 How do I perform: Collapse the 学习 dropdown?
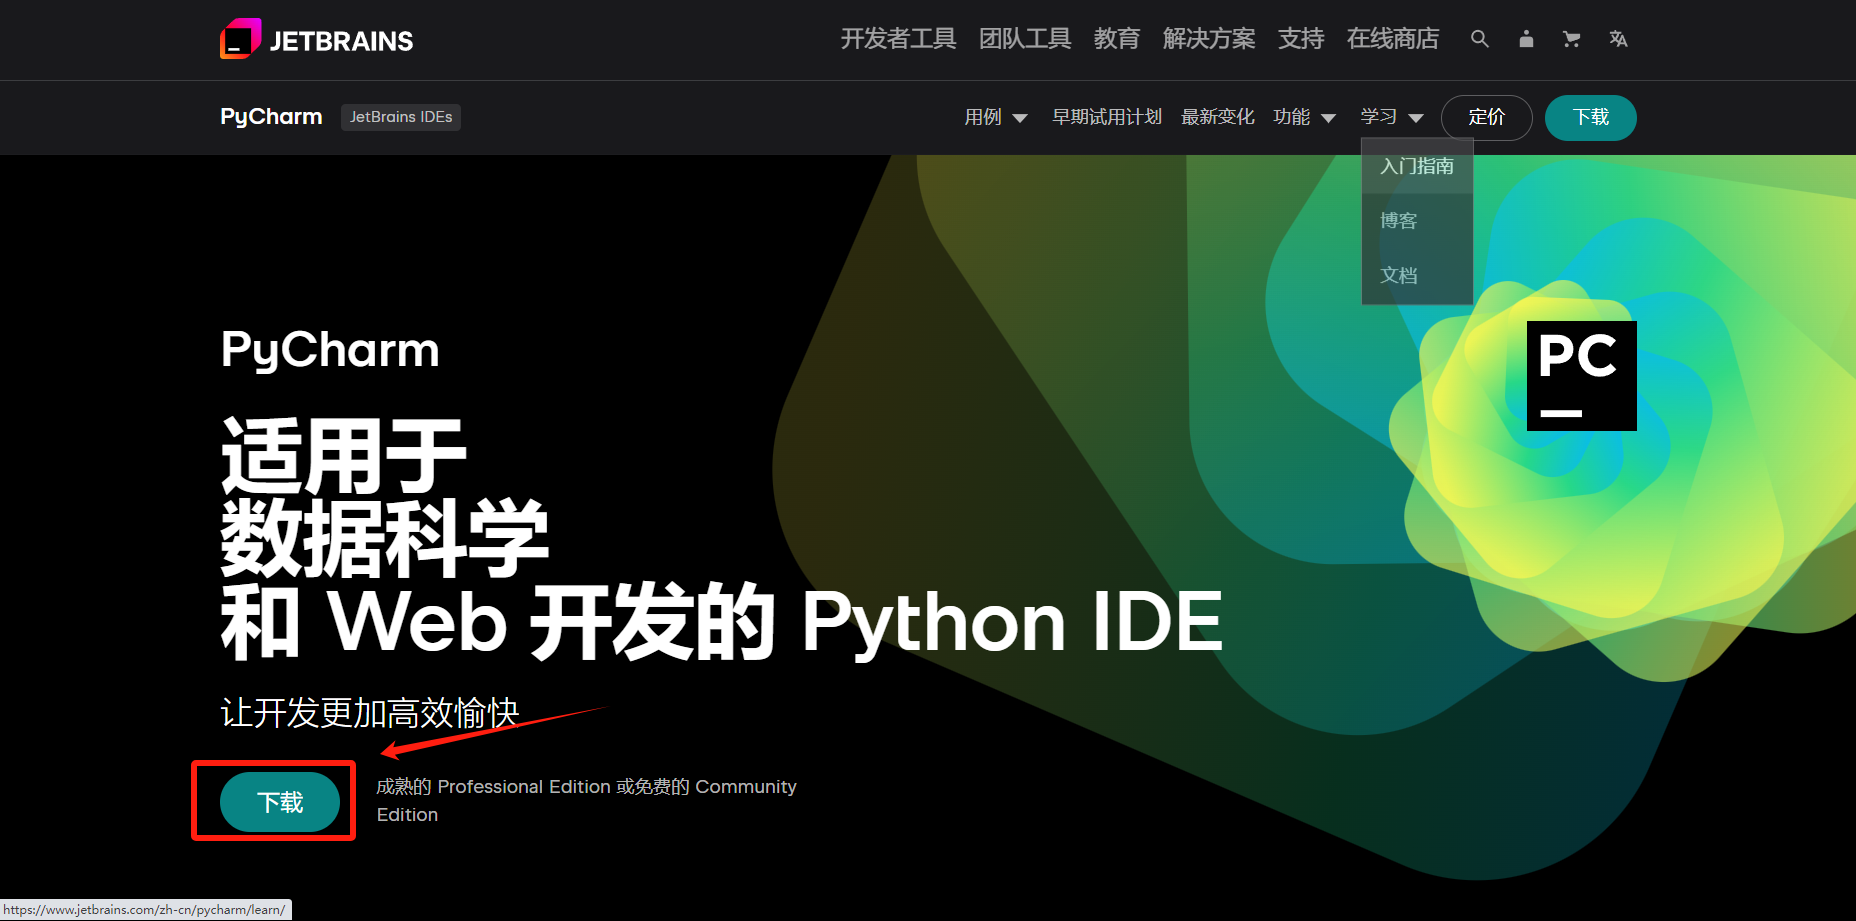[x=1392, y=117]
